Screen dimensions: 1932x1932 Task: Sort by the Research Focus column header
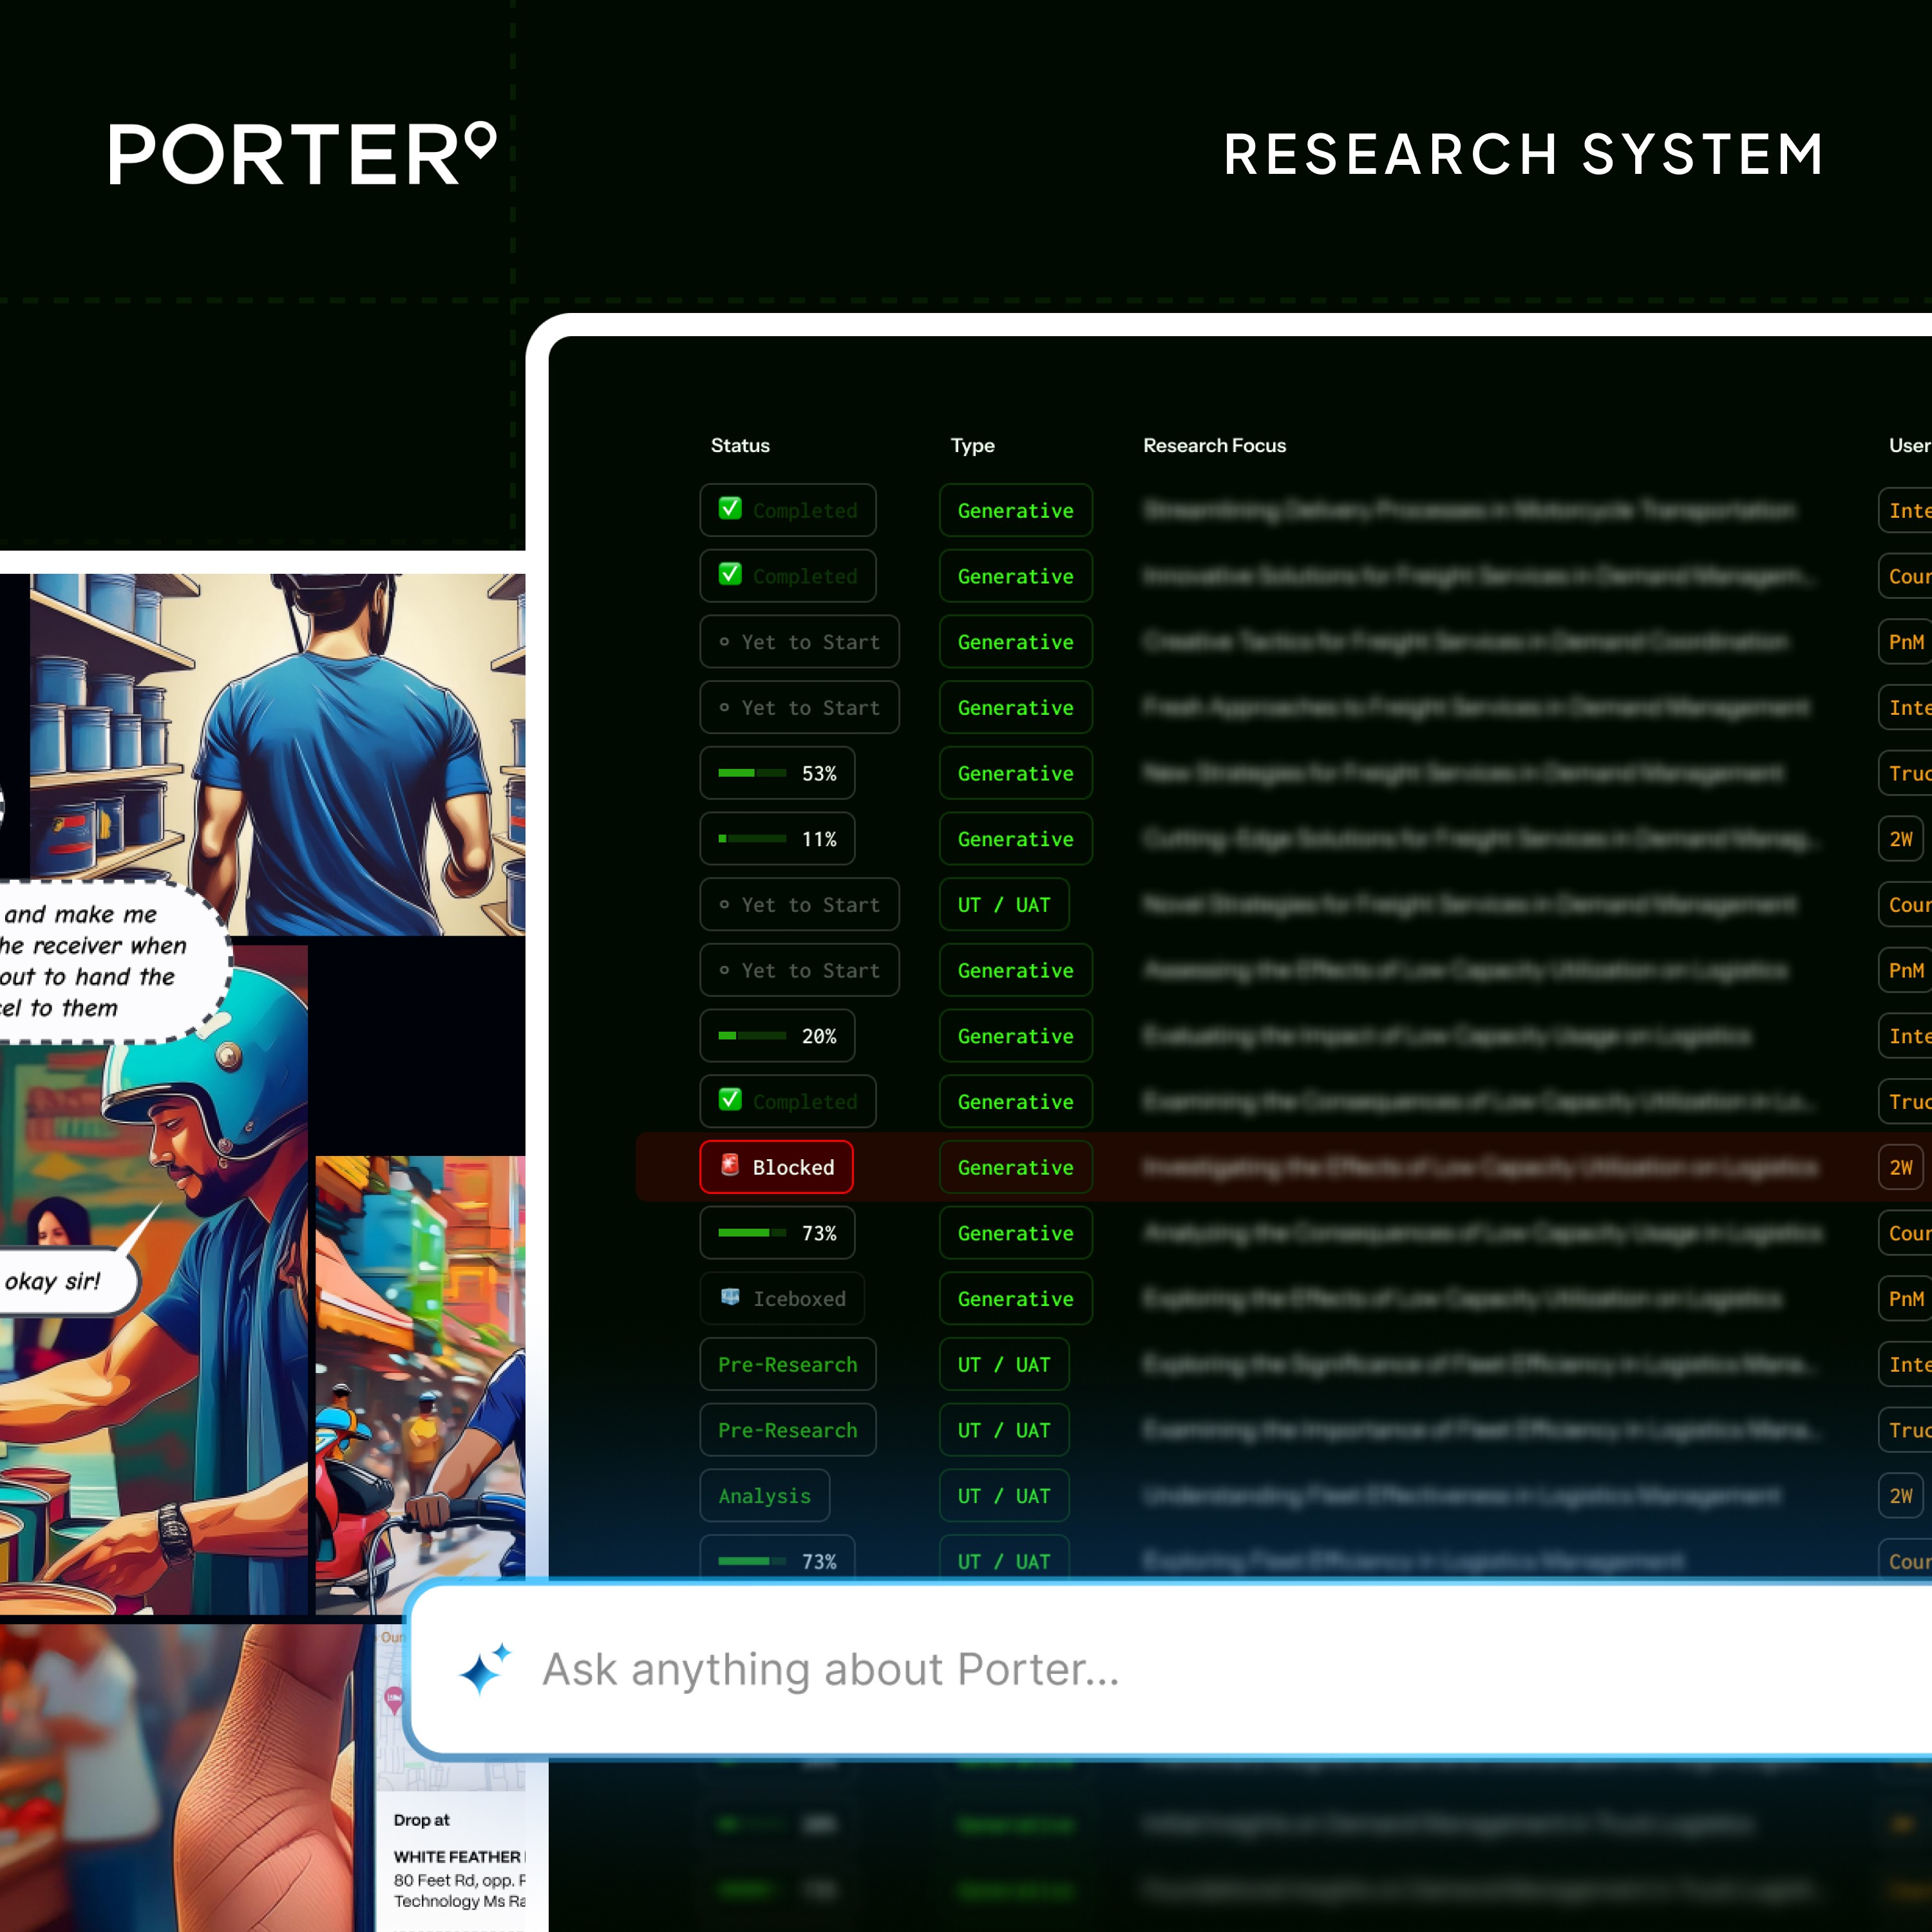pos(1214,446)
